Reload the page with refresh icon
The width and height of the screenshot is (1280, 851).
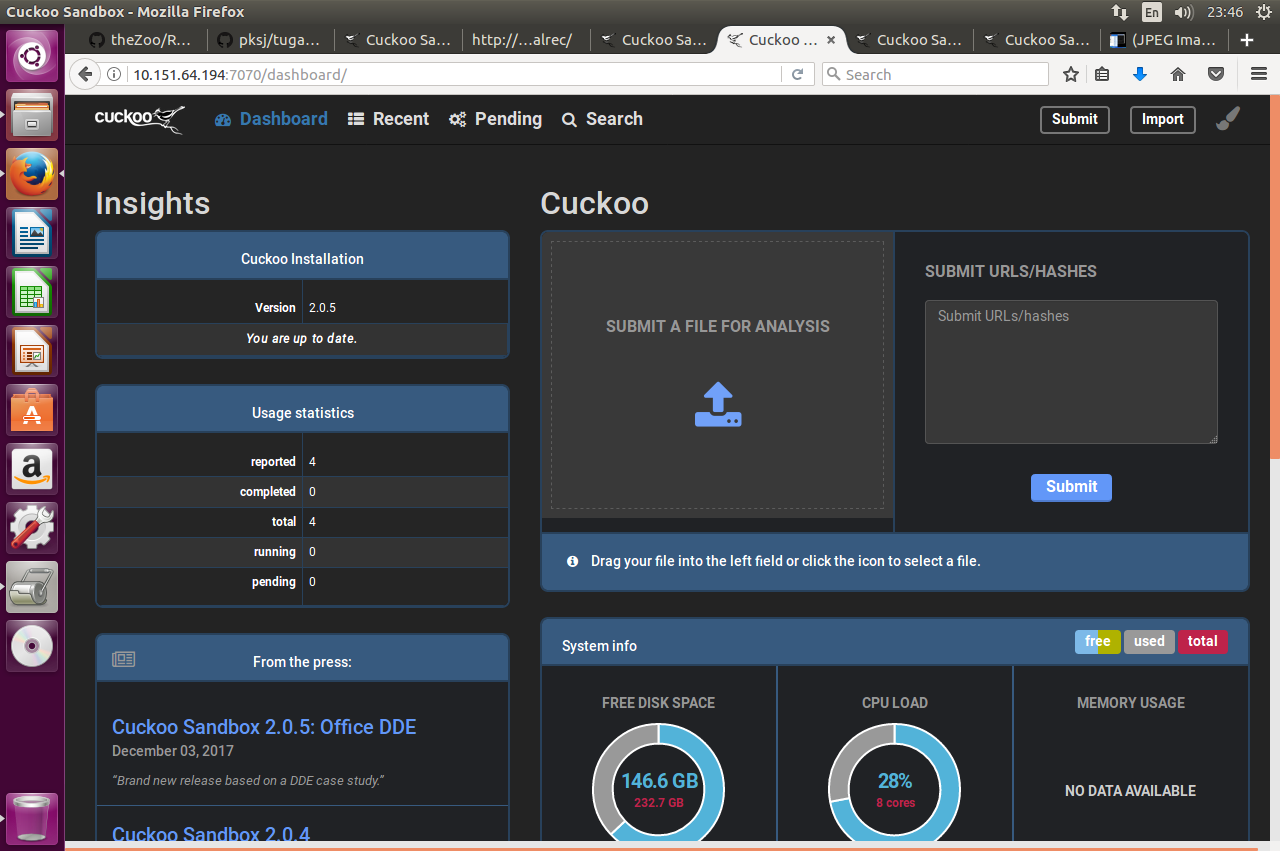point(797,74)
